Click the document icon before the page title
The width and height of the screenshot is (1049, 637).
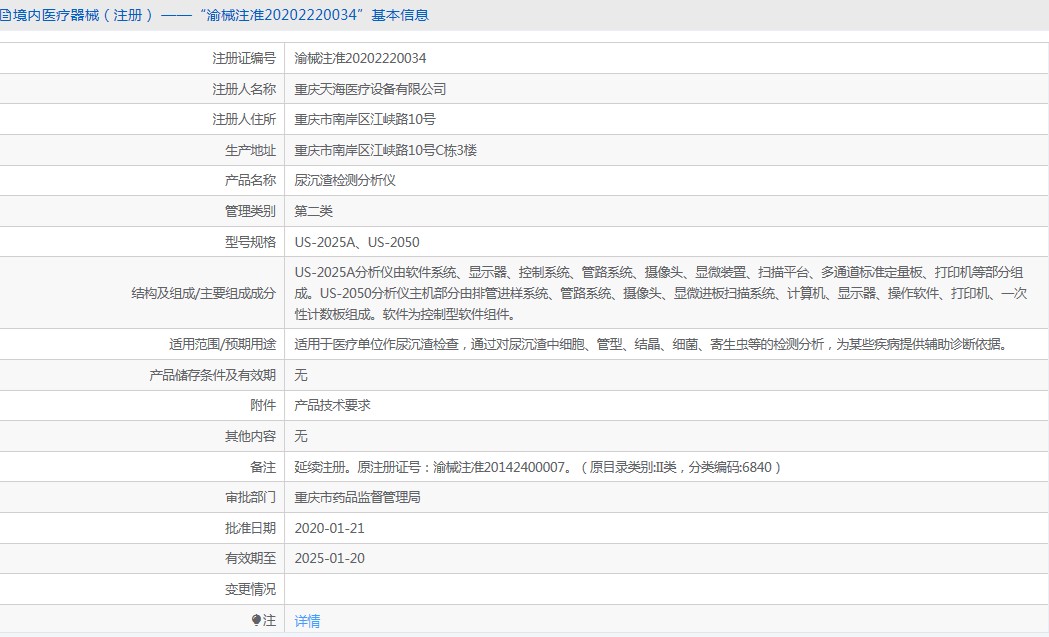(x=5, y=15)
